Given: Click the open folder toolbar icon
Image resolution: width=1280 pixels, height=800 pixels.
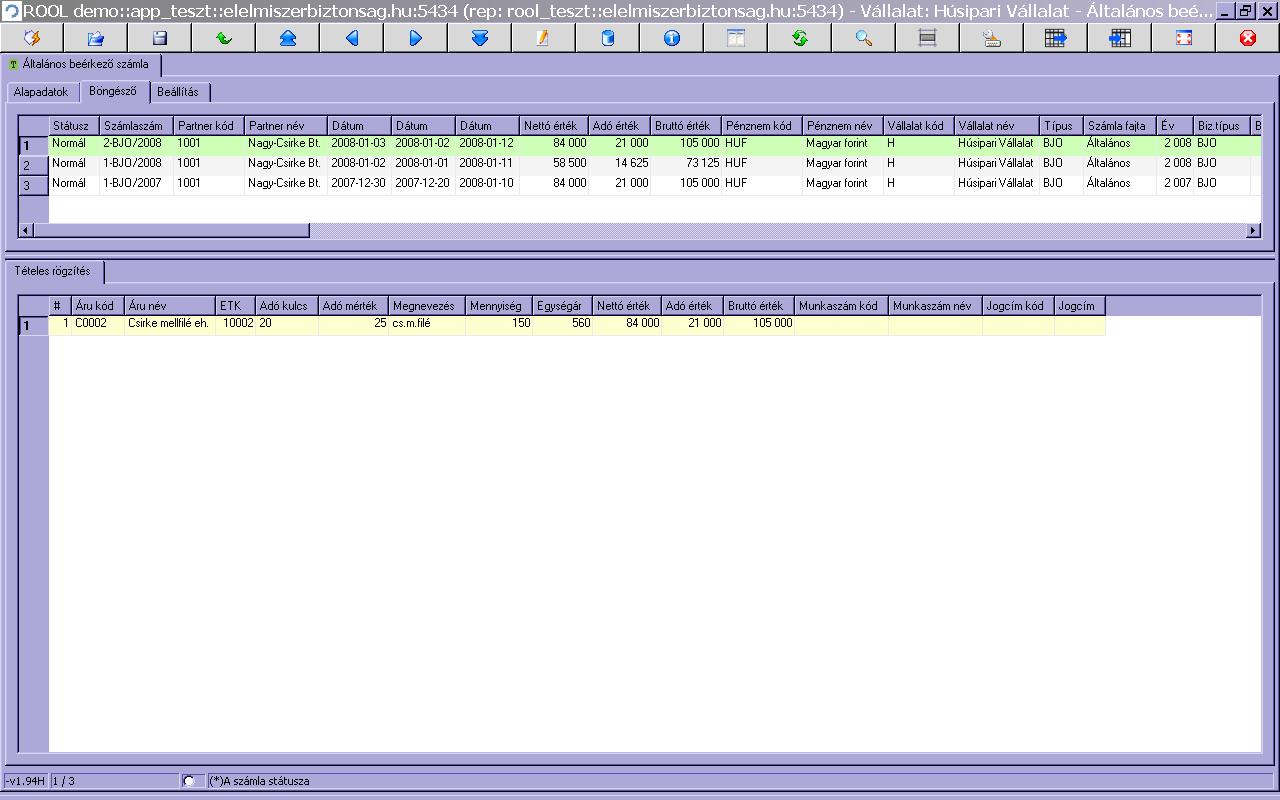Looking at the screenshot, I should 96,38.
